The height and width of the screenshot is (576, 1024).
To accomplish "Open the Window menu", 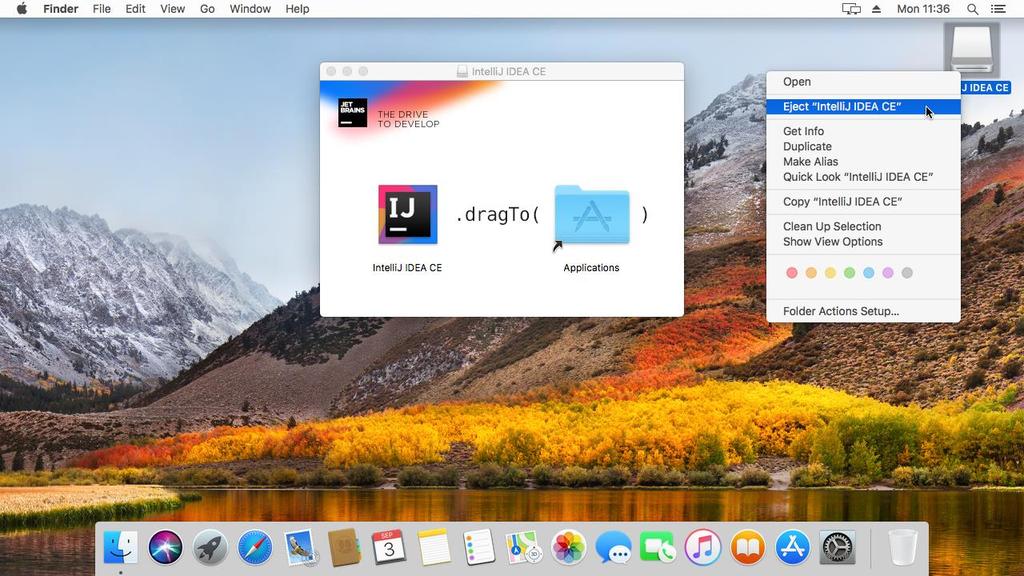I will [250, 8].
